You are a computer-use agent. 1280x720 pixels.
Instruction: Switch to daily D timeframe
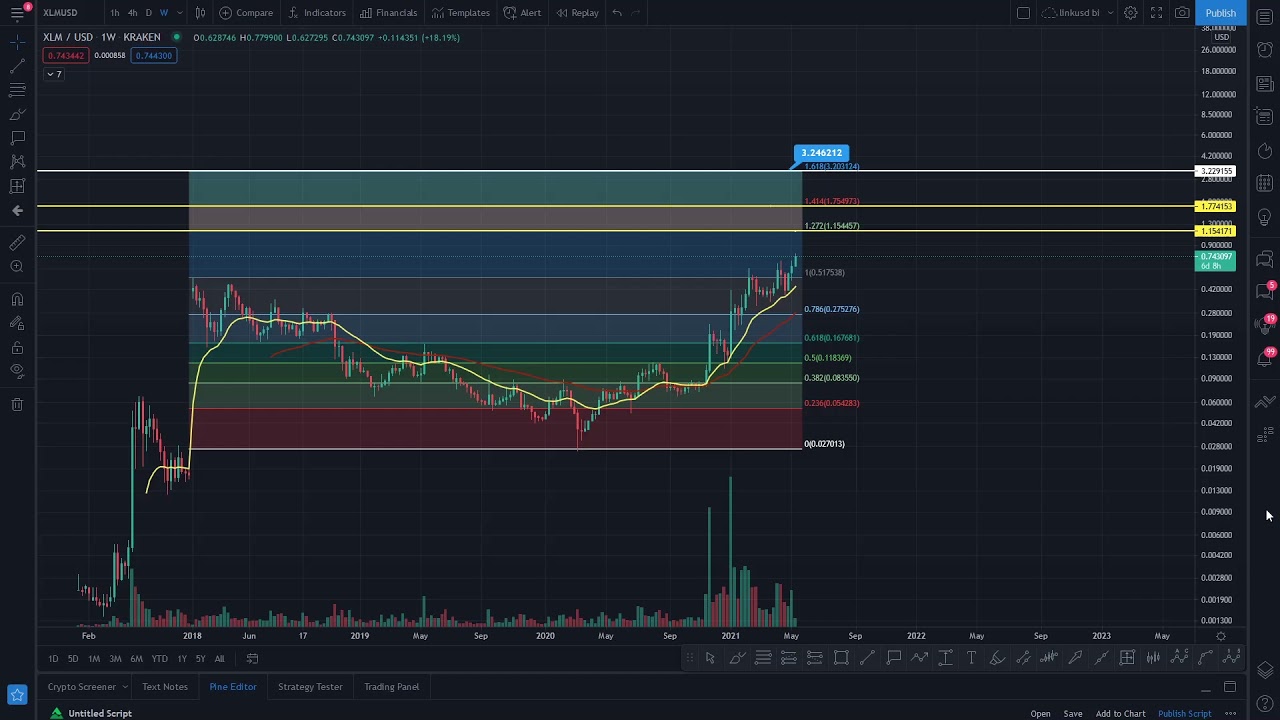click(148, 13)
